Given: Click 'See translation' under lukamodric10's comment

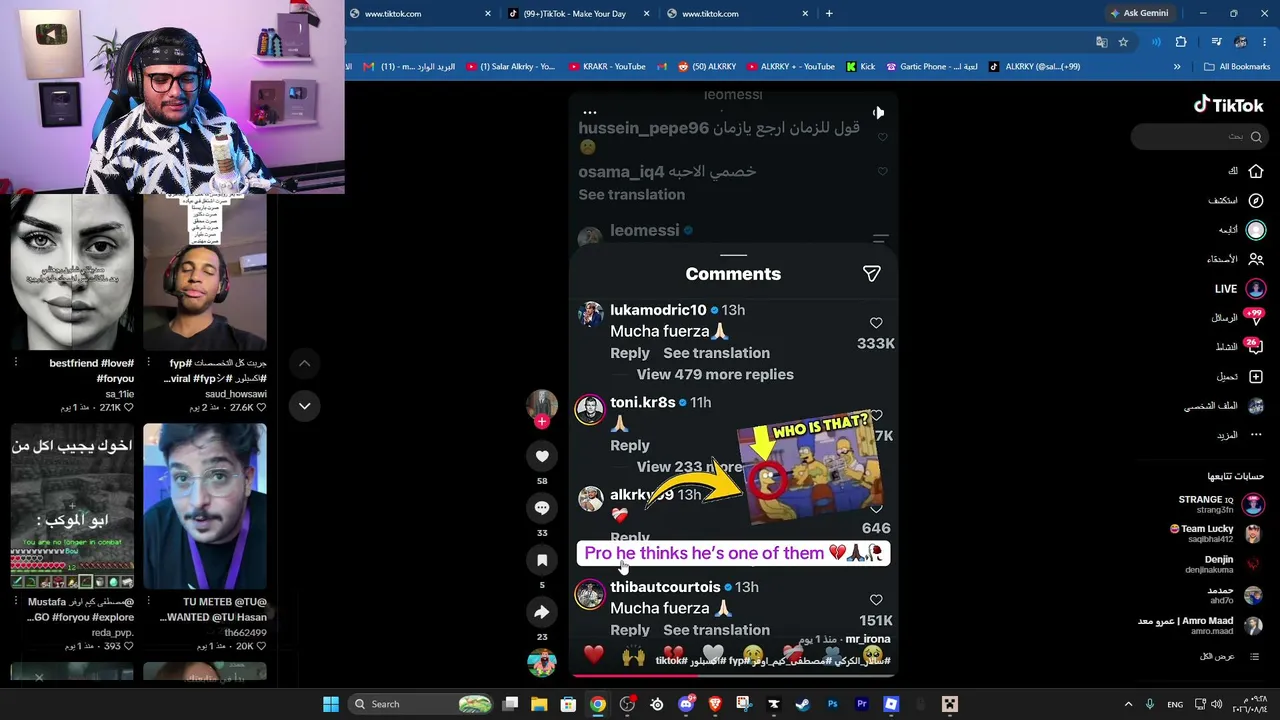Looking at the screenshot, I should (x=716, y=353).
